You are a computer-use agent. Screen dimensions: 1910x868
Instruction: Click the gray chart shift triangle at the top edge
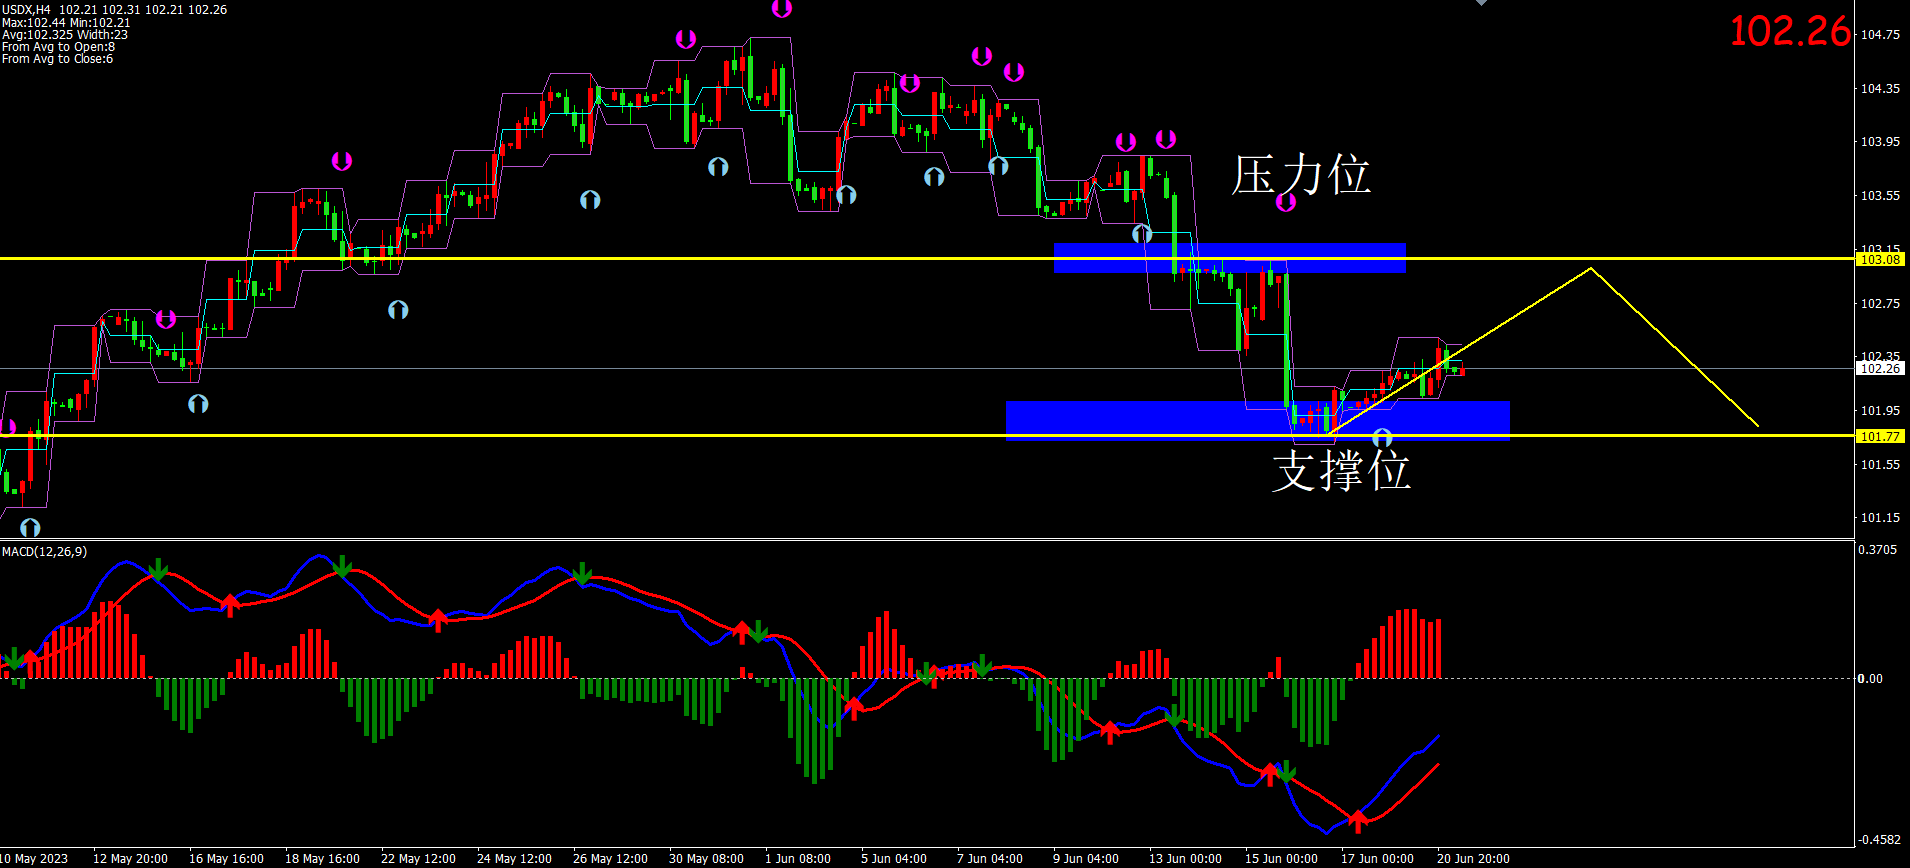click(x=1481, y=3)
